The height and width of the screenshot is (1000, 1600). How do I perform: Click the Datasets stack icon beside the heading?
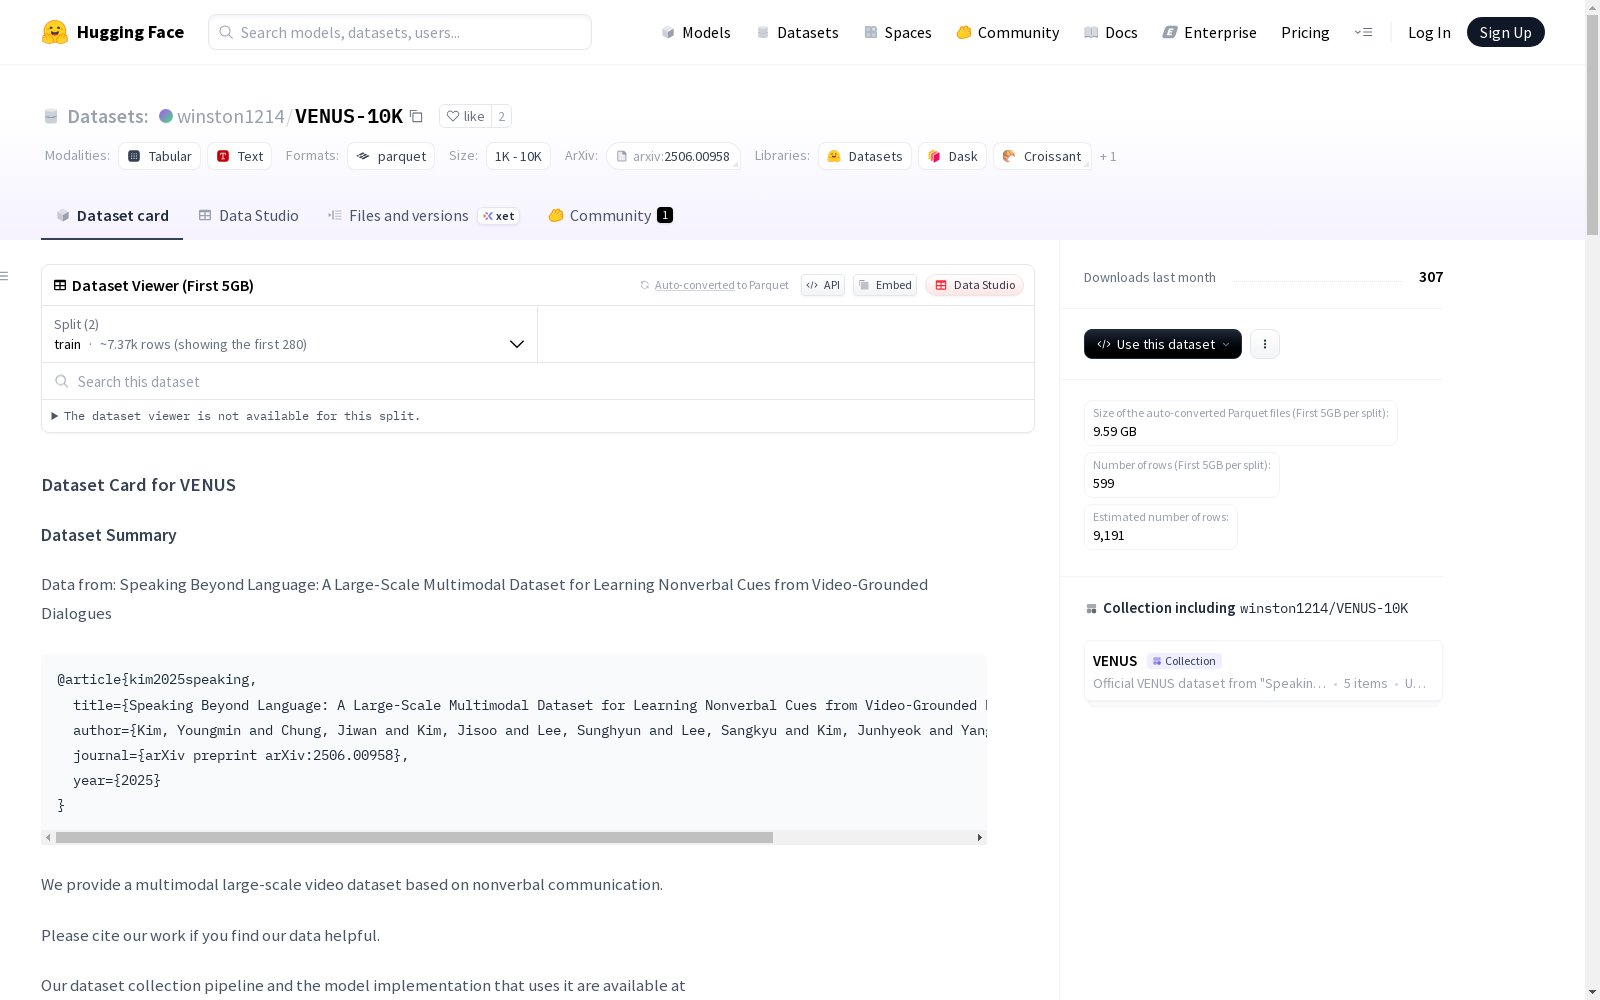coord(51,116)
